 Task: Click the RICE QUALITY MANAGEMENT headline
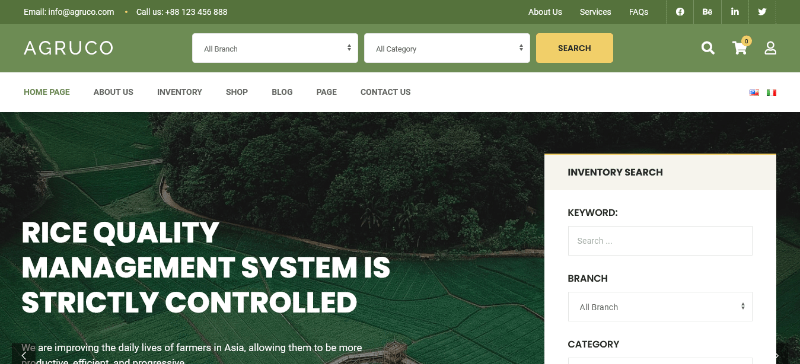(206, 267)
